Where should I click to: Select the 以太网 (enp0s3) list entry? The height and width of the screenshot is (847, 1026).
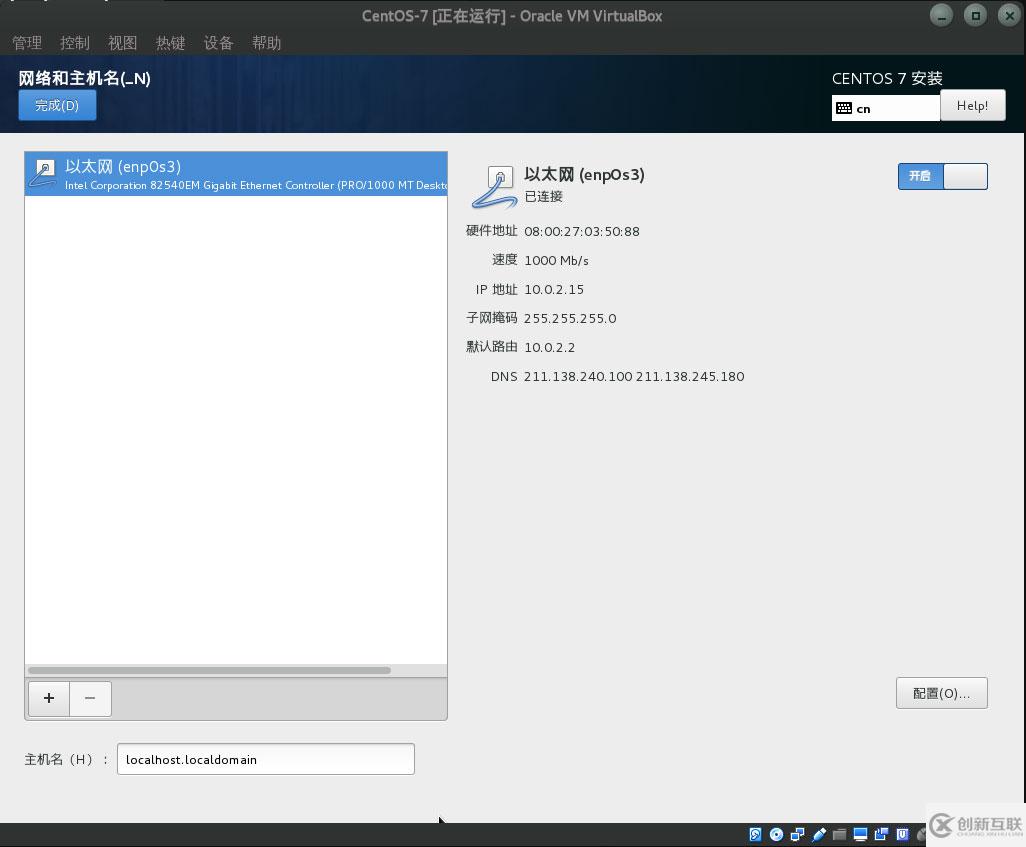pyautogui.click(x=236, y=174)
